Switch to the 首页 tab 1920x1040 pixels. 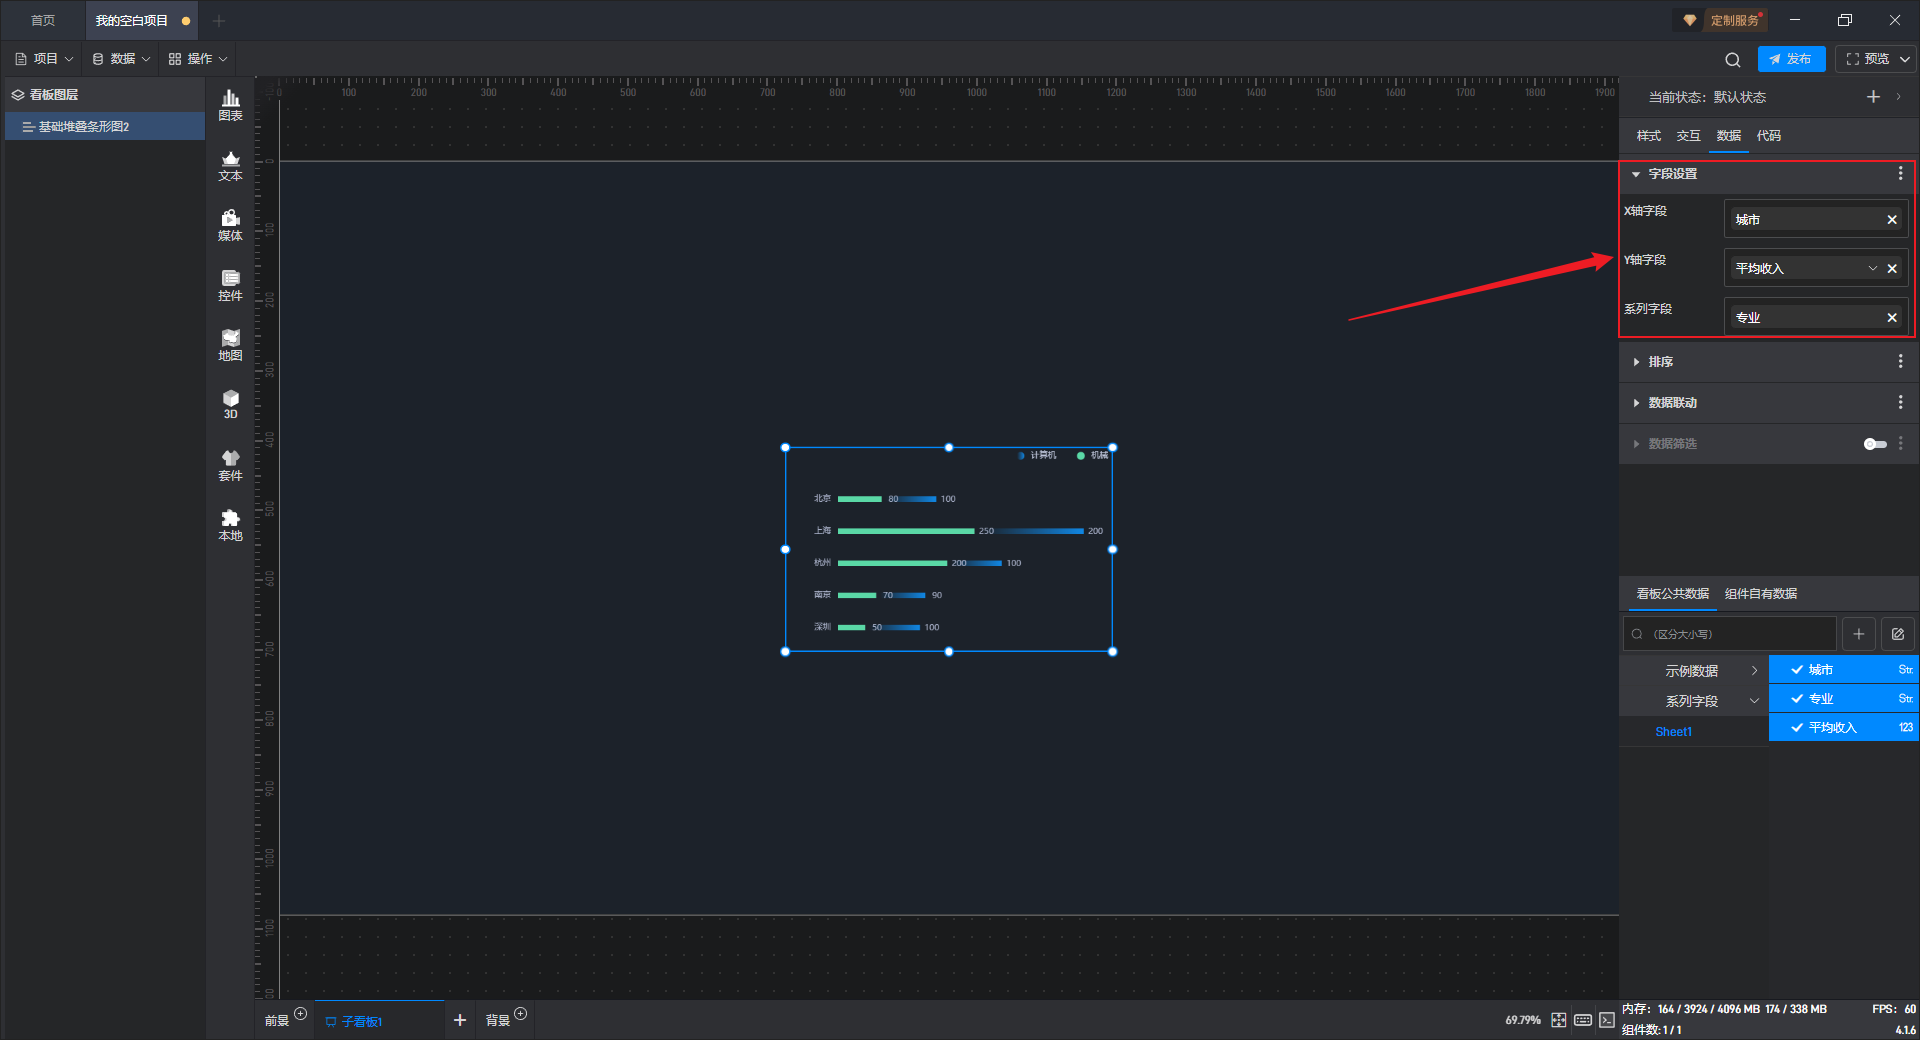tap(43, 20)
